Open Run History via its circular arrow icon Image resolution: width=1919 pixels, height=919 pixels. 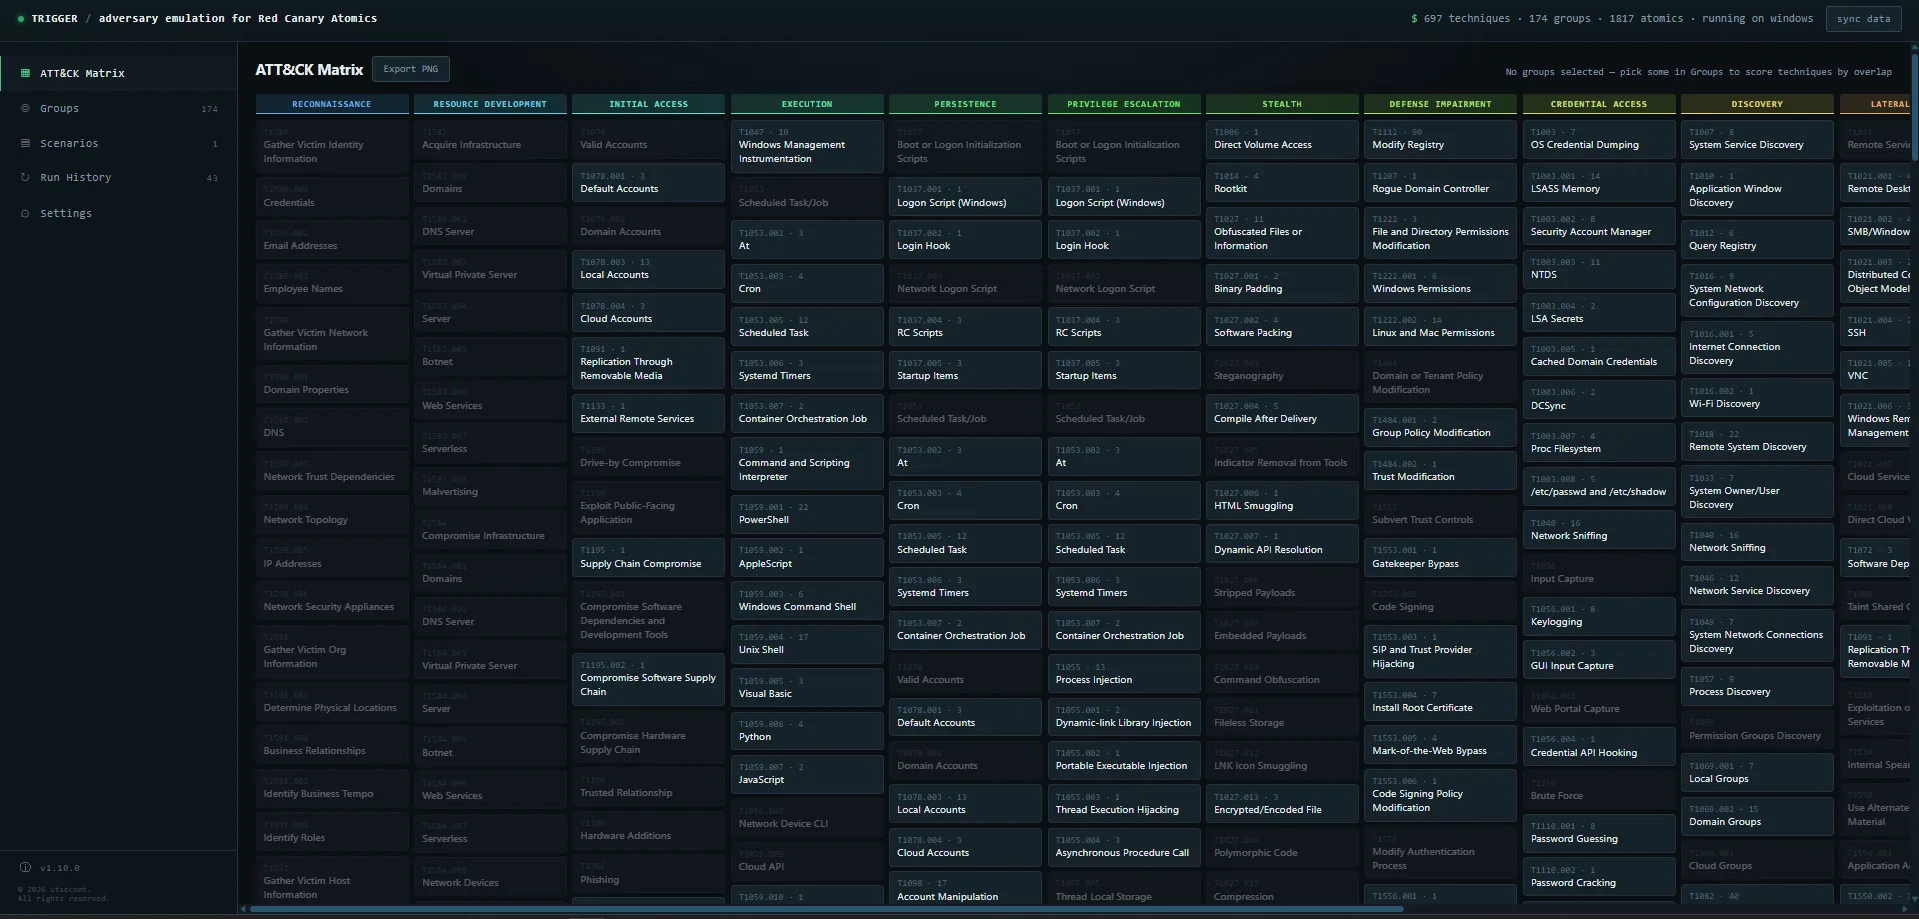click(x=25, y=177)
